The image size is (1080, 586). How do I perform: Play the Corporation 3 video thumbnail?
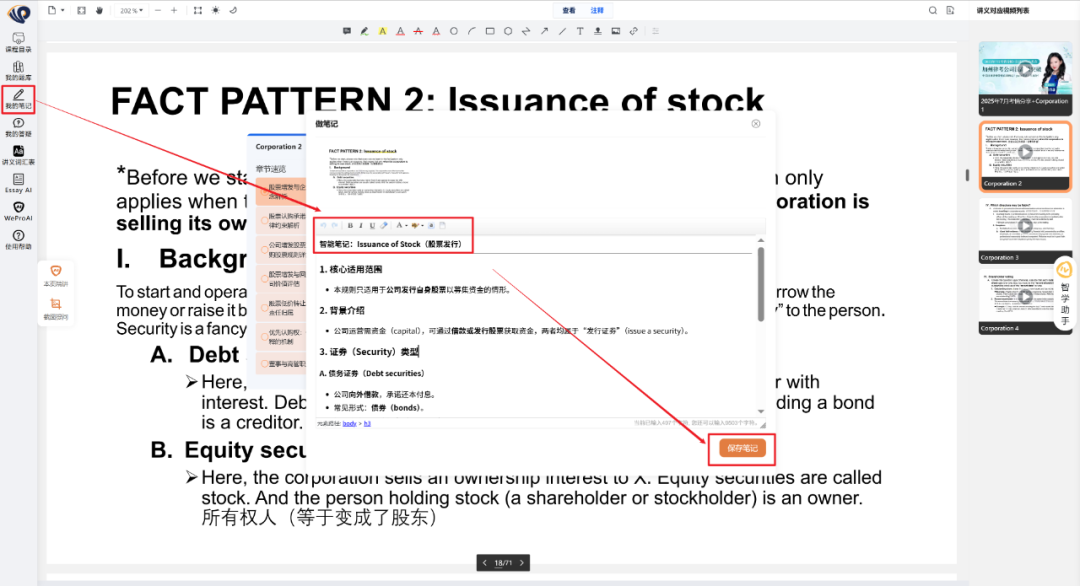[x=1025, y=225]
